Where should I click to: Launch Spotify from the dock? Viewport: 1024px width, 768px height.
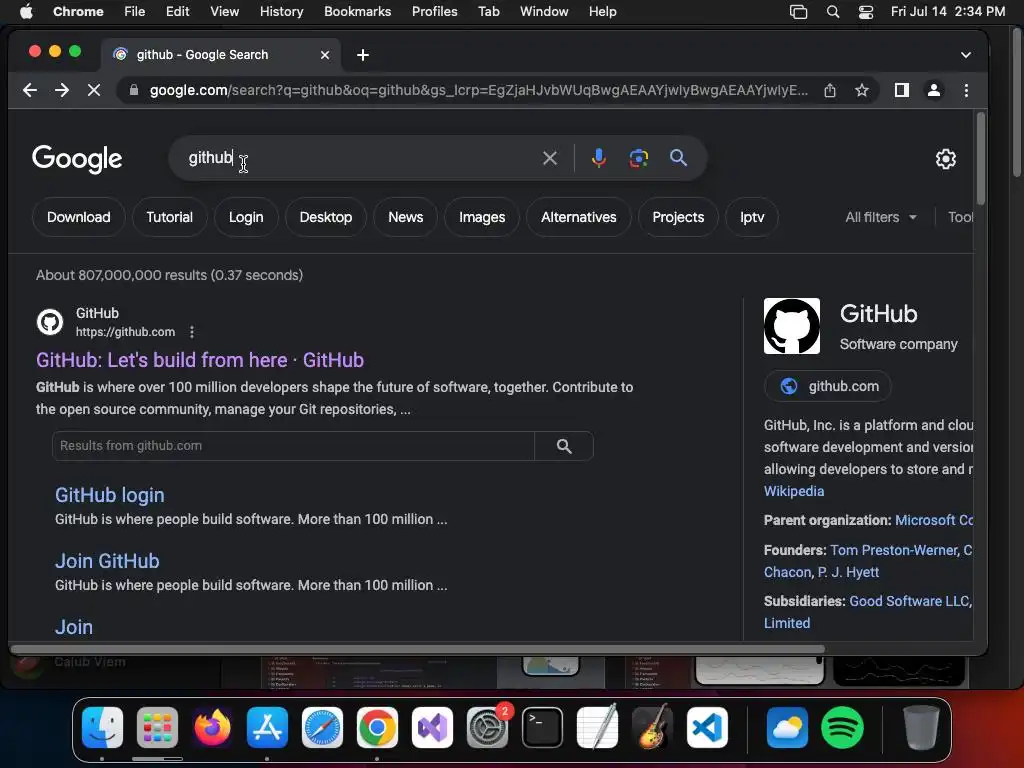842,728
